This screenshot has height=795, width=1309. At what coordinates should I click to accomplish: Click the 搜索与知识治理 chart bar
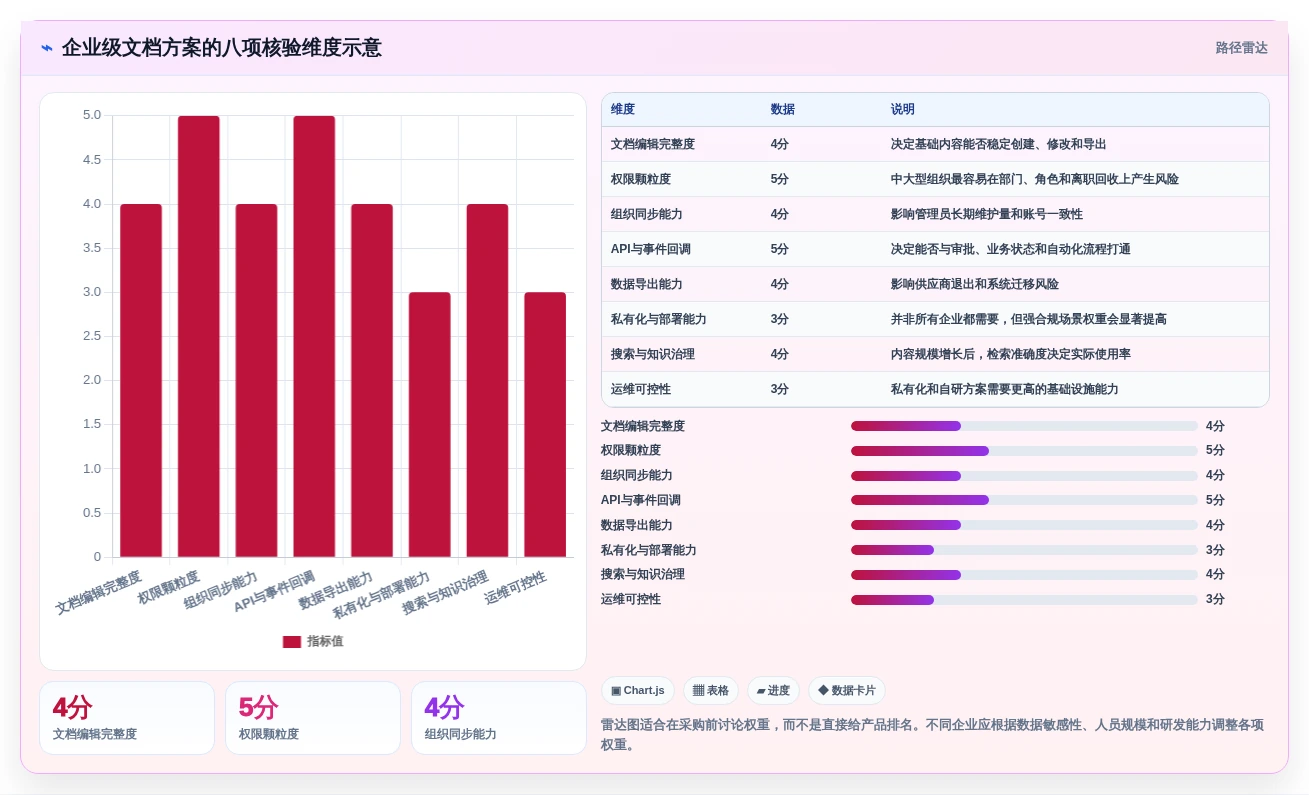click(x=487, y=381)
